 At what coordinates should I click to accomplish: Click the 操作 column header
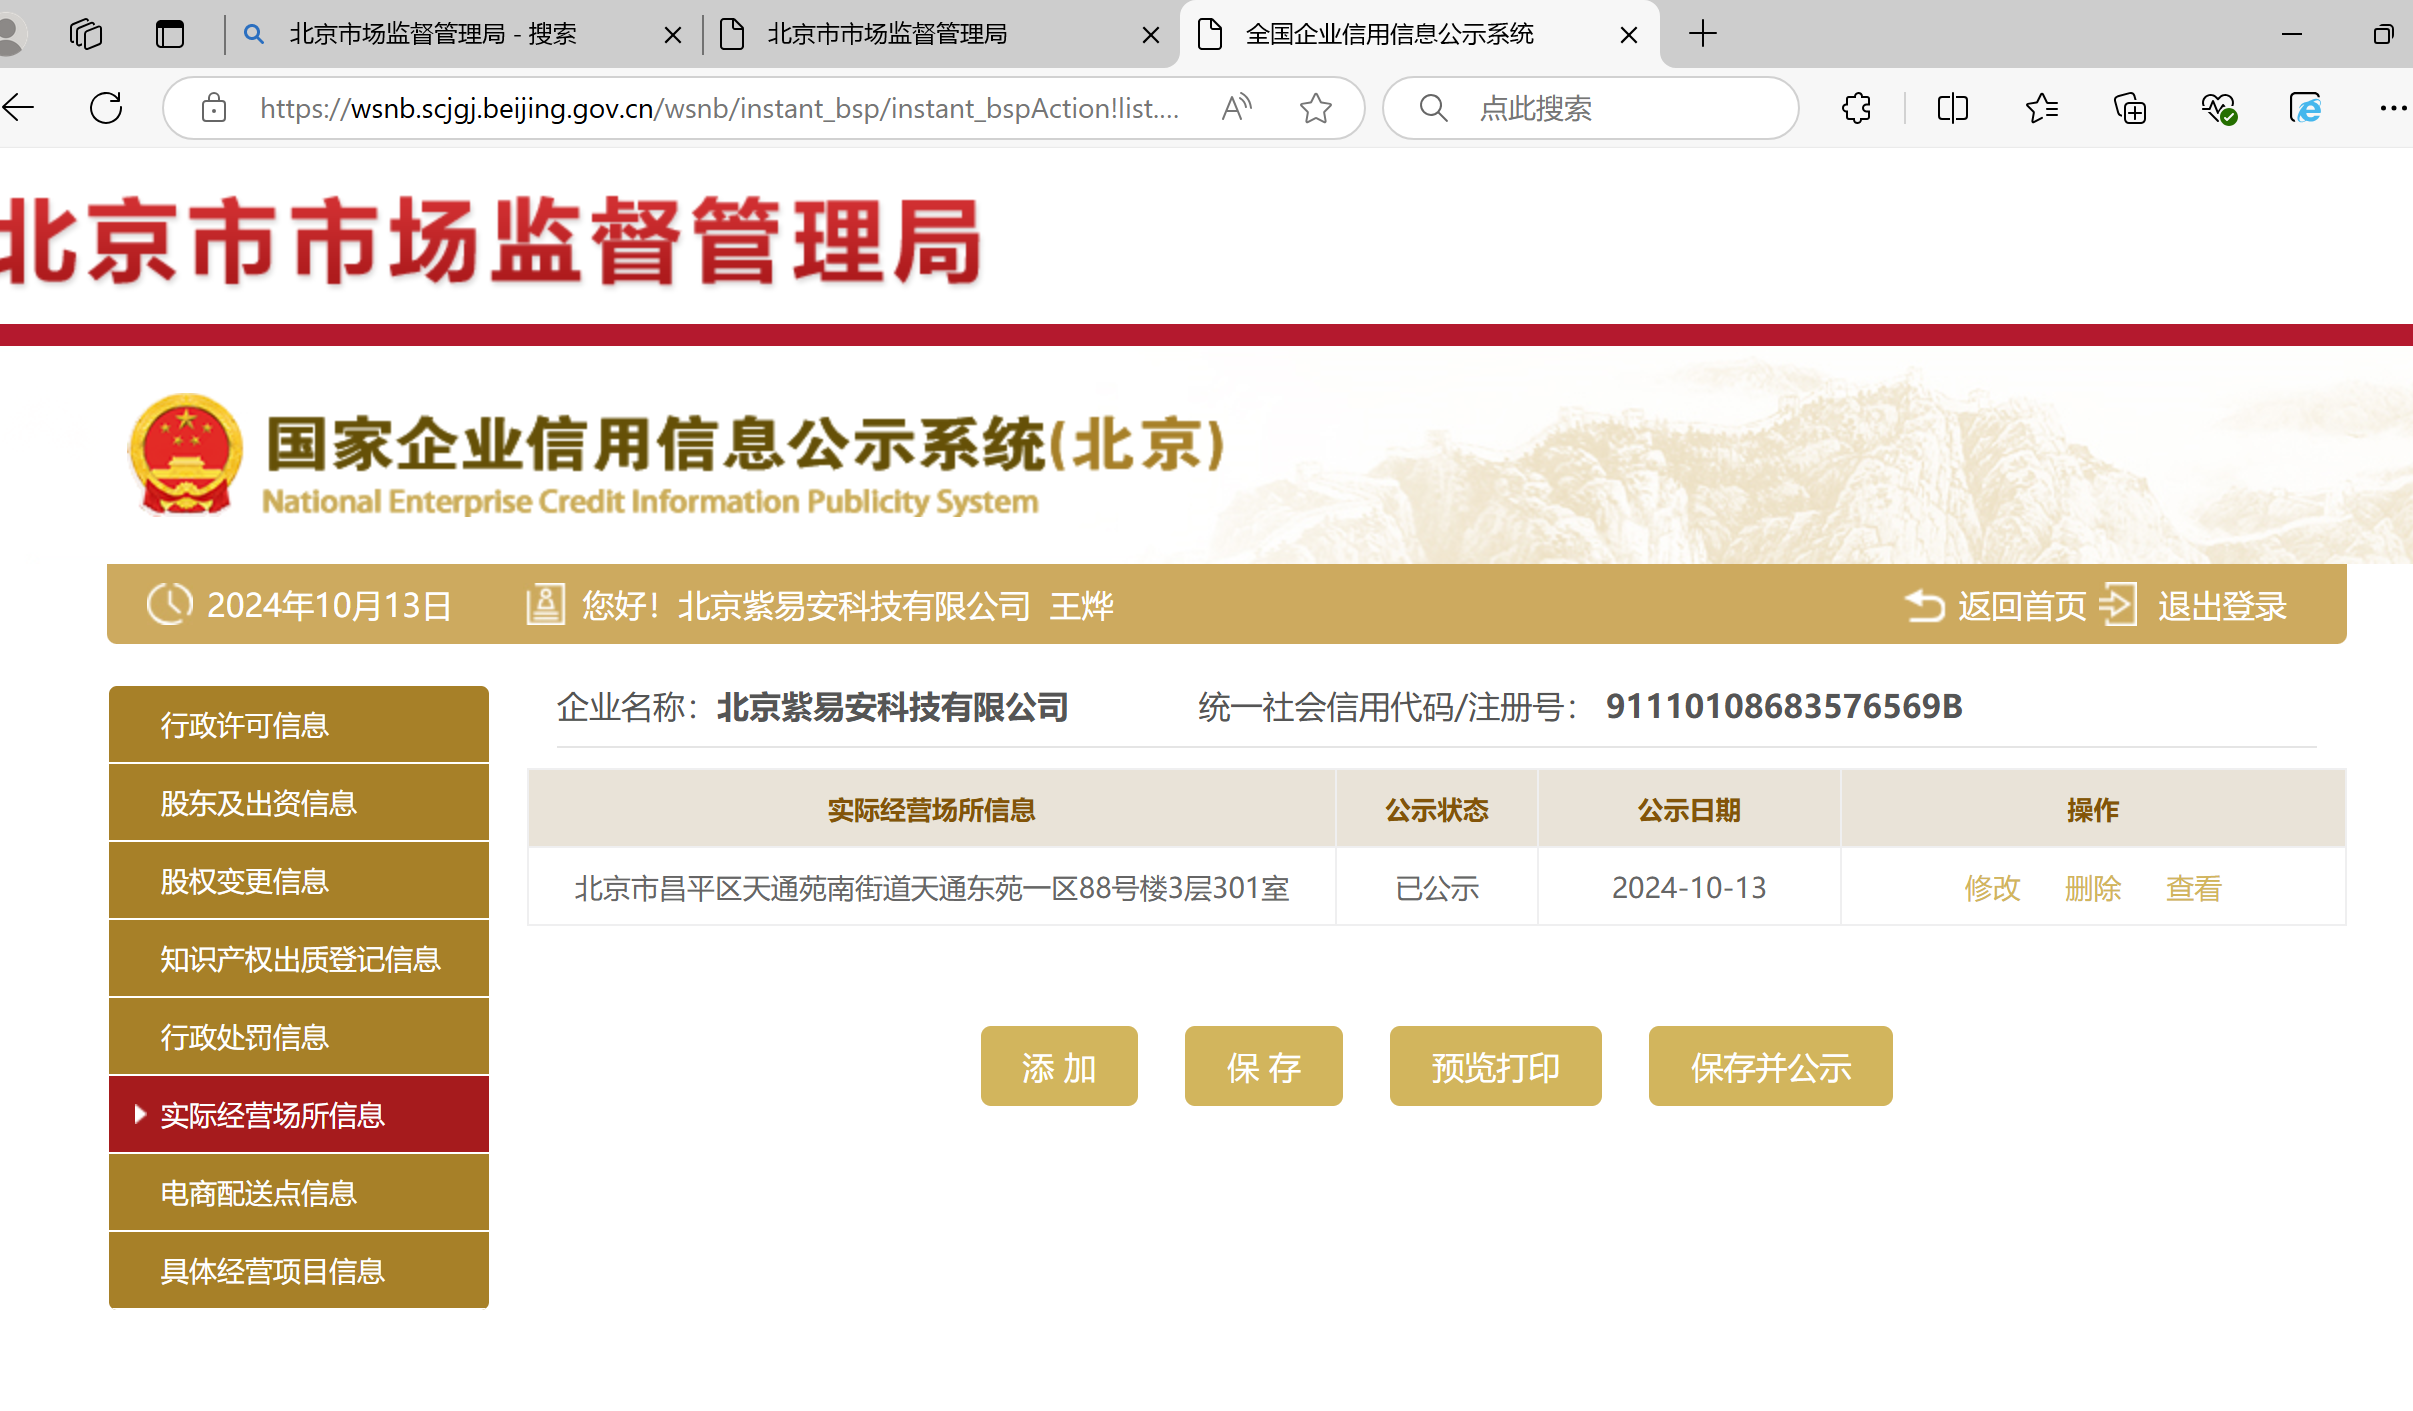point(2093,809)
